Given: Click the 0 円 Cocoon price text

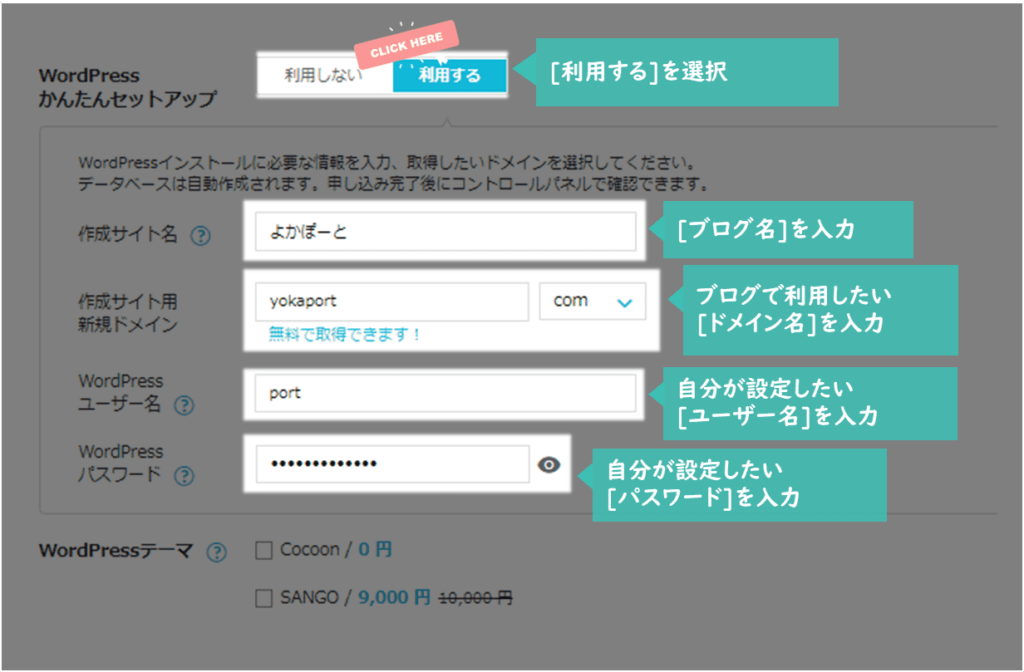Looking at the screenshot, I should 376,550.
